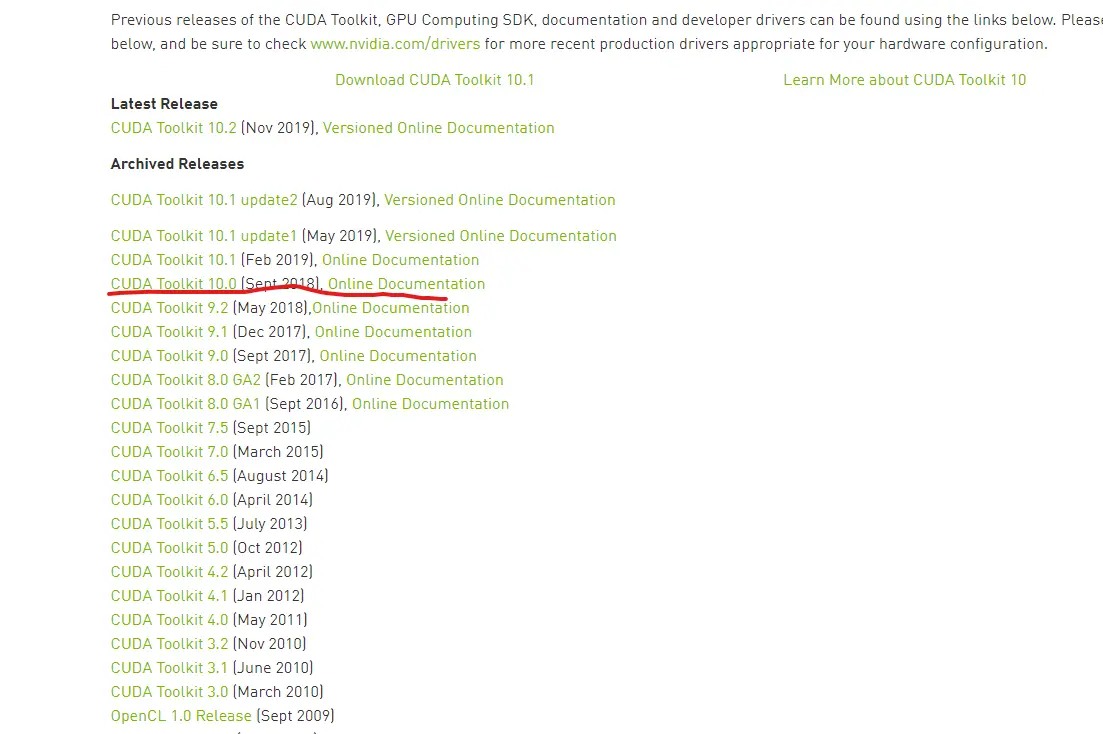Image resolution: width=1103 pixels, height=734 pixels.
Task: Click the (Jan 2012) date text
Action: 269,595
